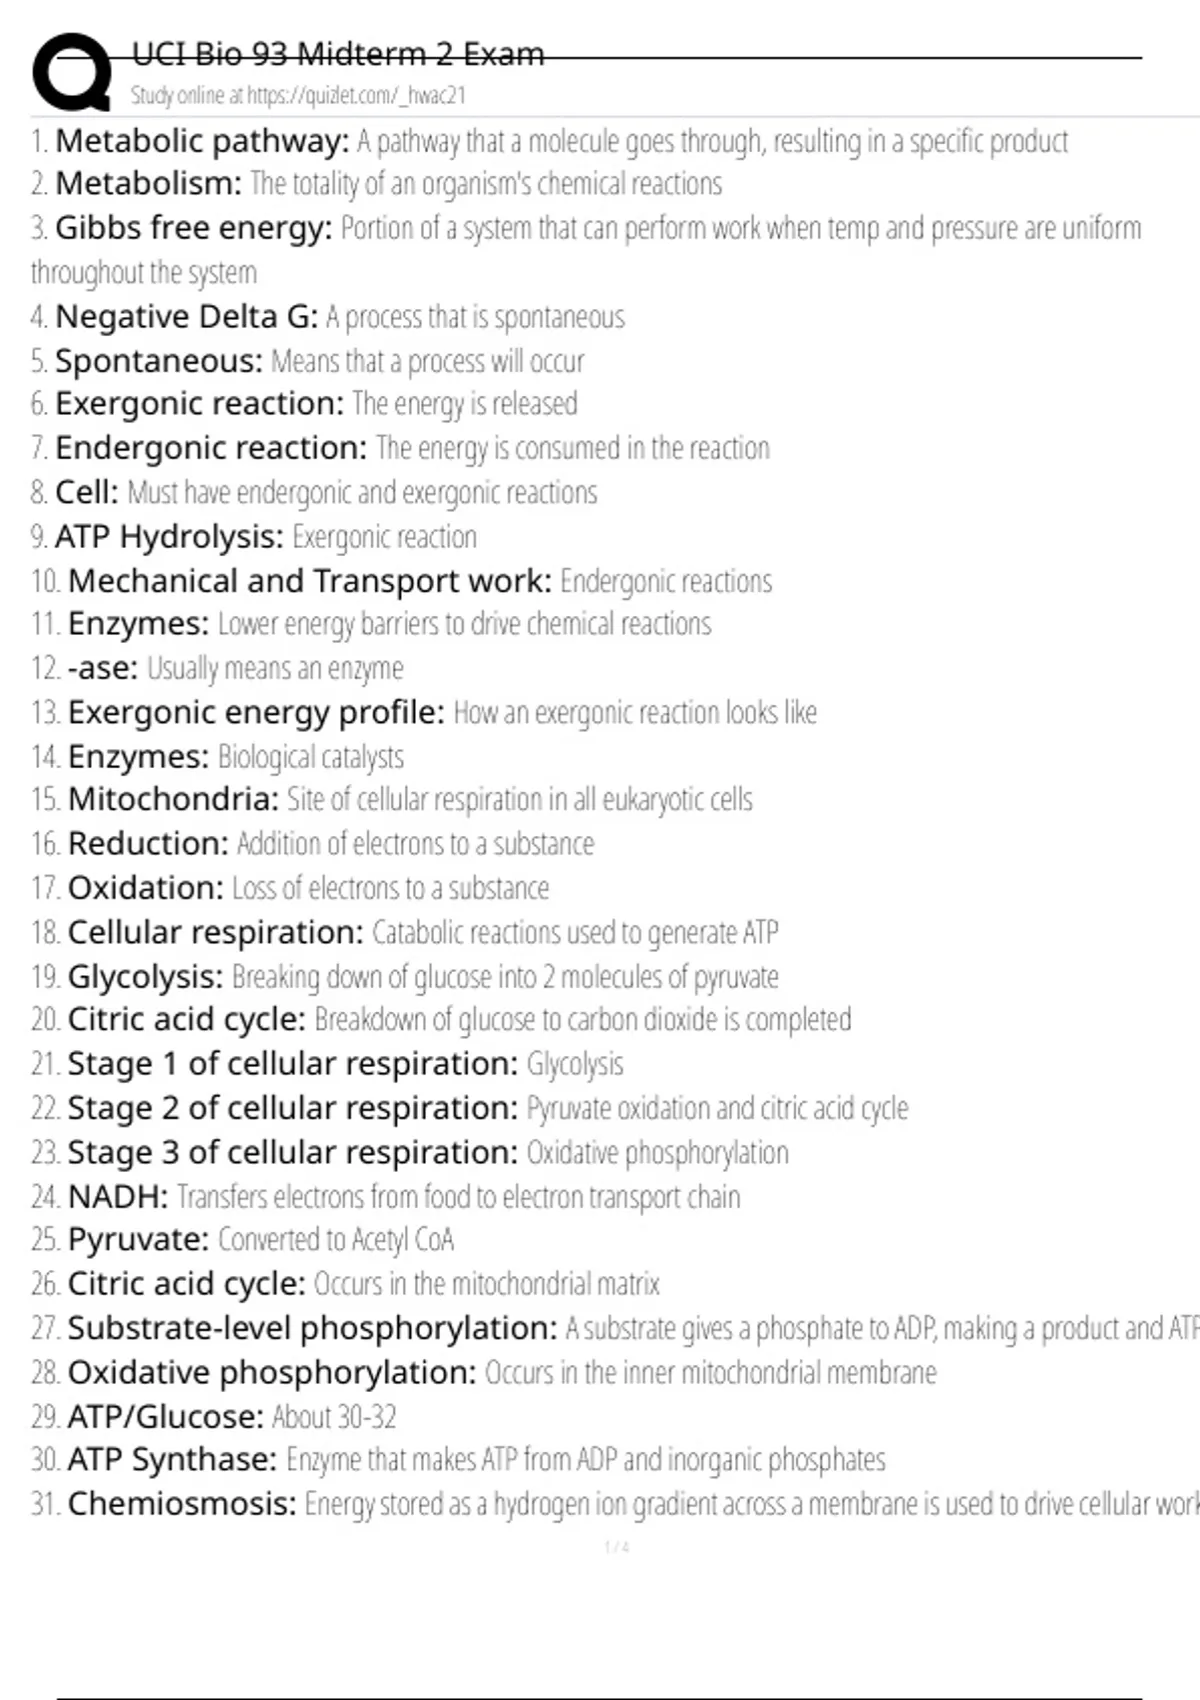This screenshot has width=1200, height=1700.
Task: Click the Quizlet Q logo icon
Action: point(72,72)
